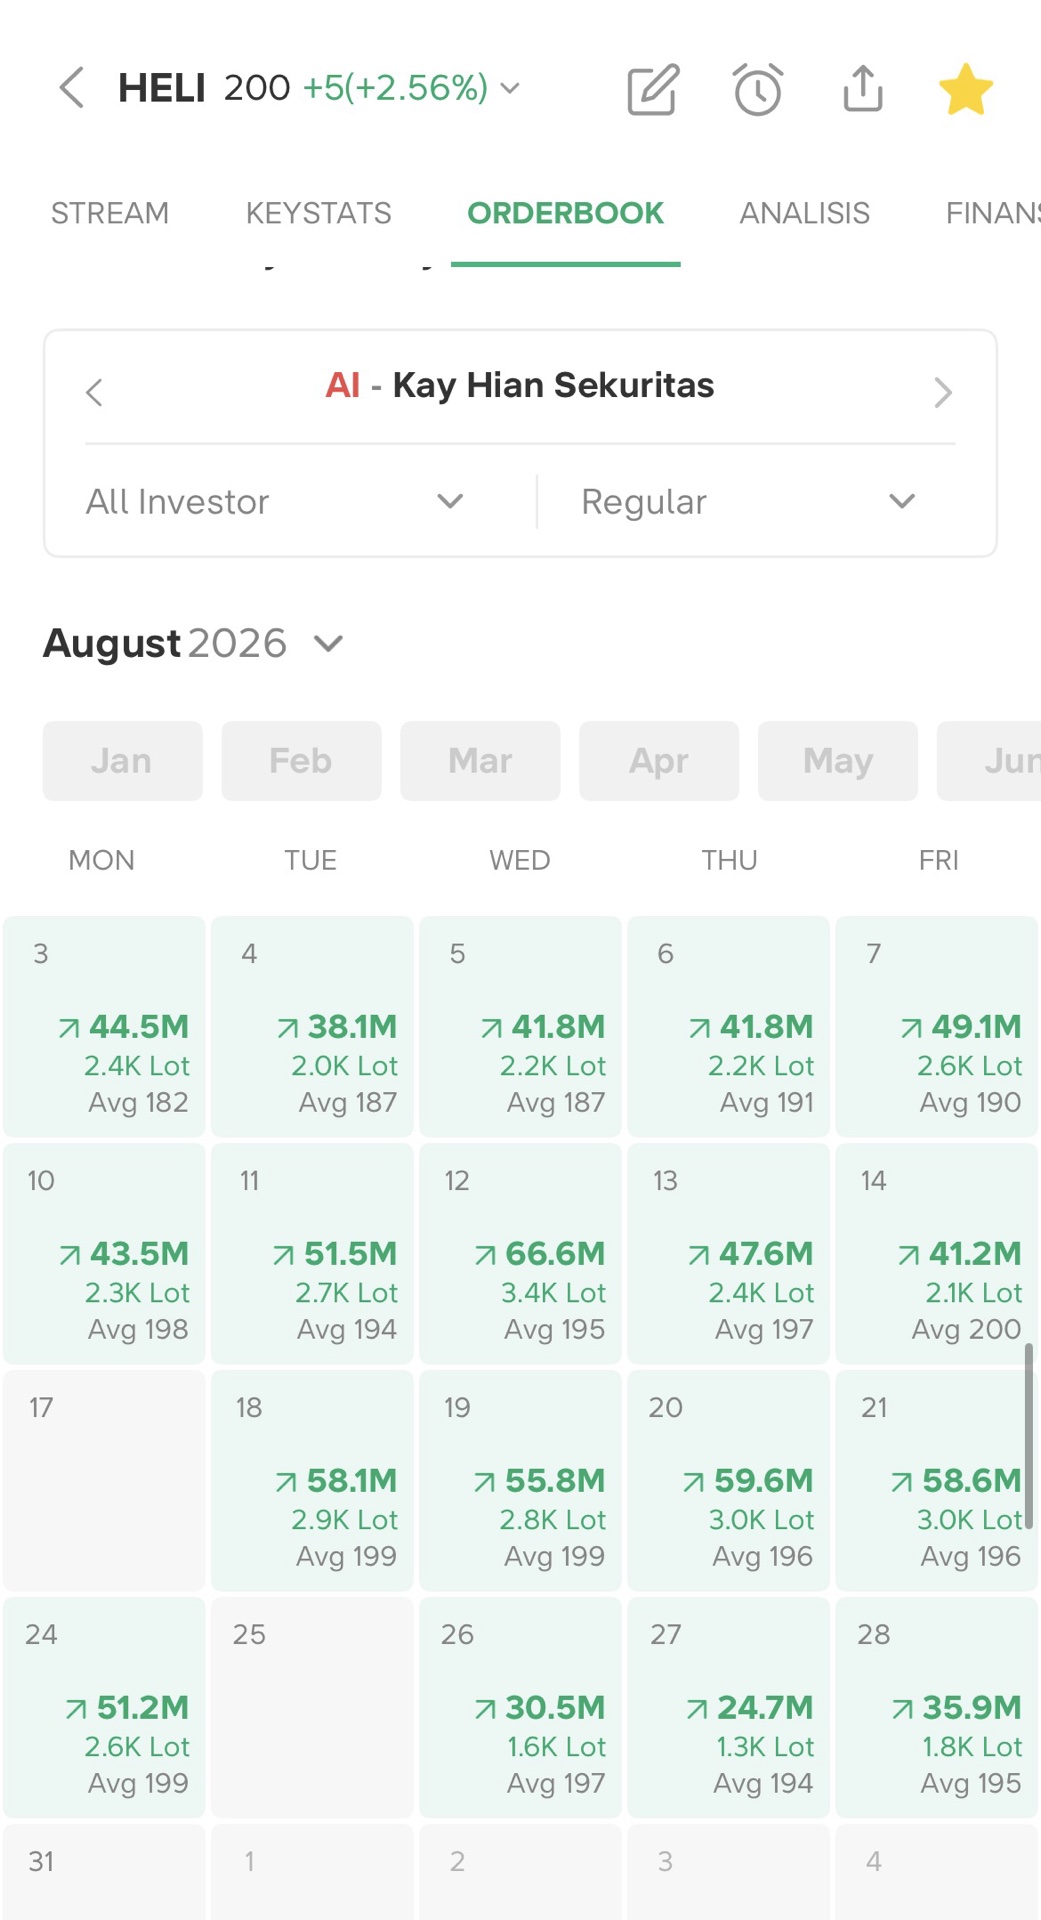Open August 20 cell with 59.6M
Image resolution: width=1041 pixels, height=1920 pixels.
click(x=728, y=1480)
